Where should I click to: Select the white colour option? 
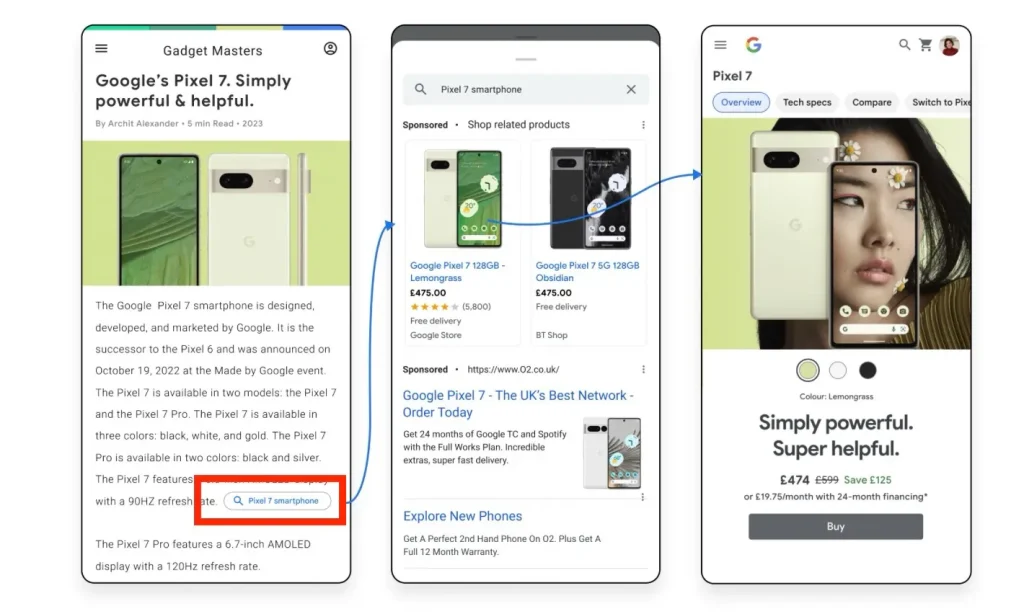pos(838,370)
